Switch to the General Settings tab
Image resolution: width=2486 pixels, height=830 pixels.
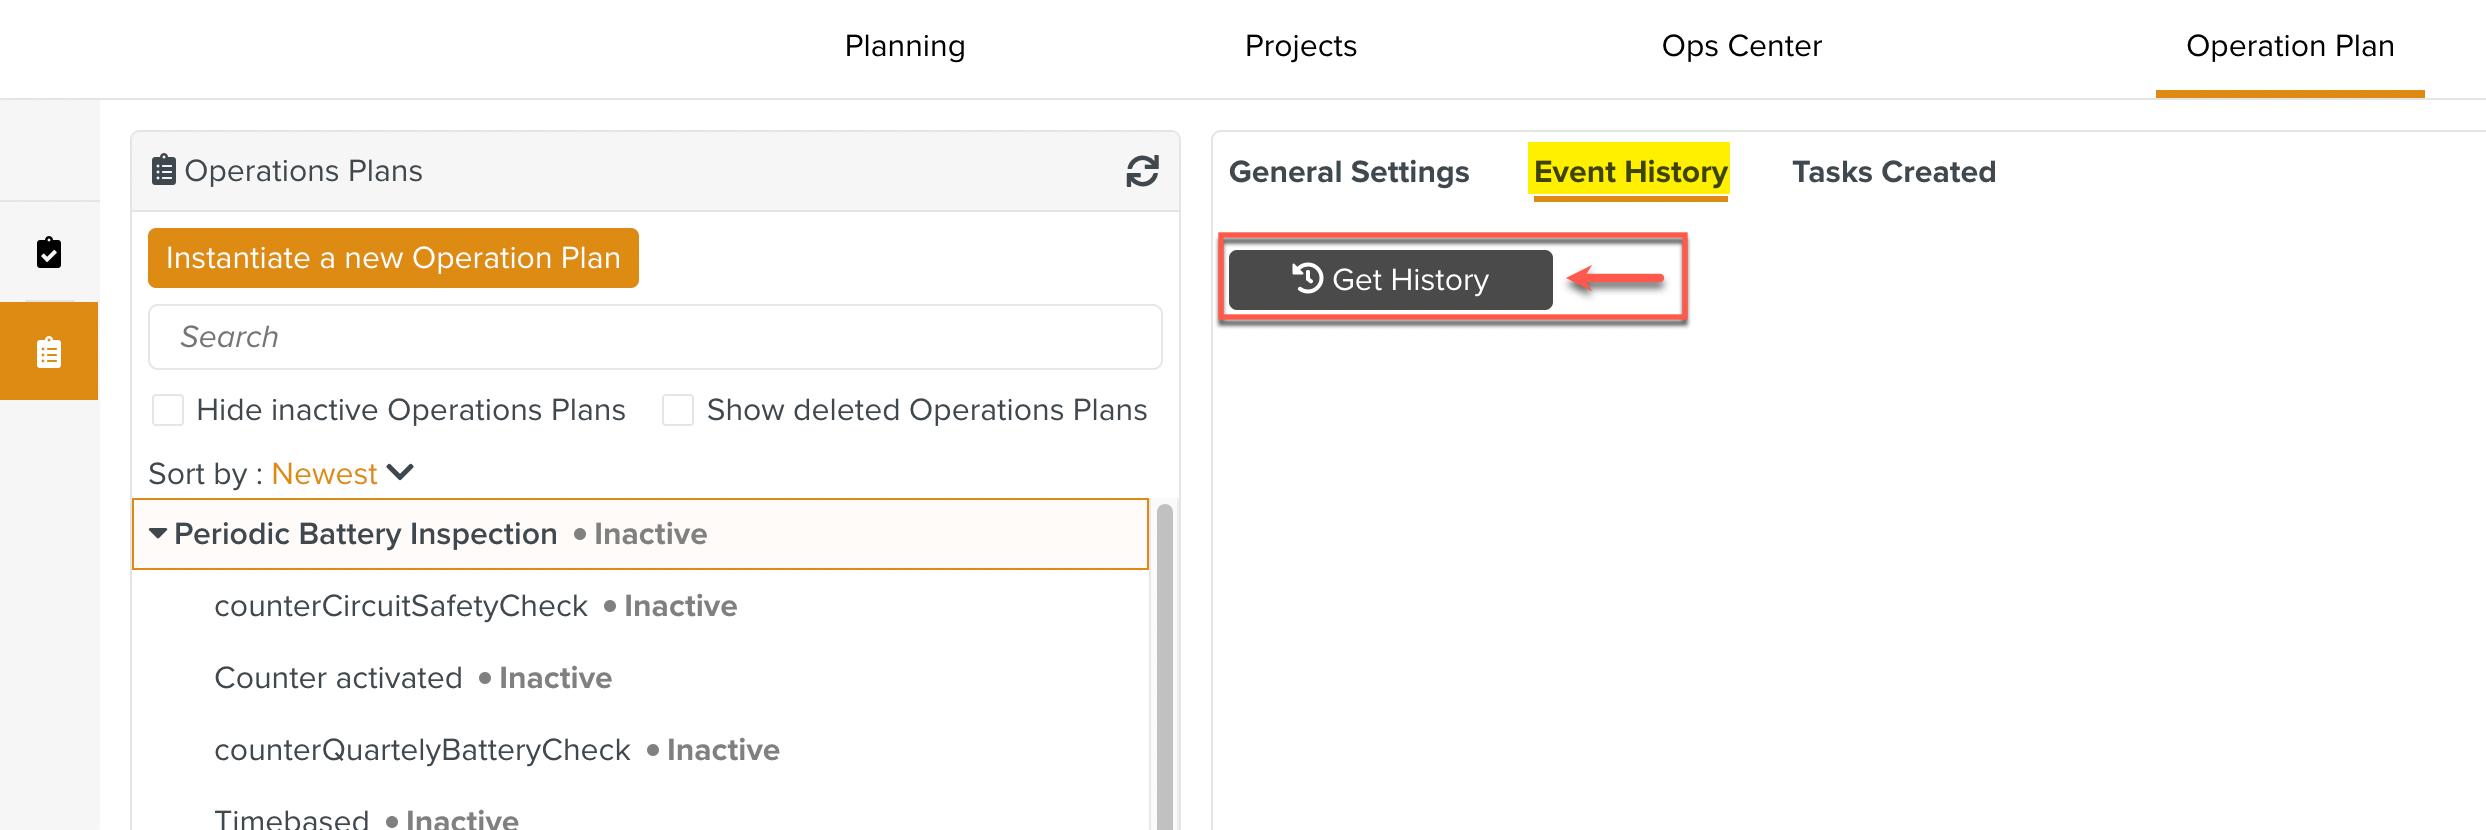point(1349,172)
